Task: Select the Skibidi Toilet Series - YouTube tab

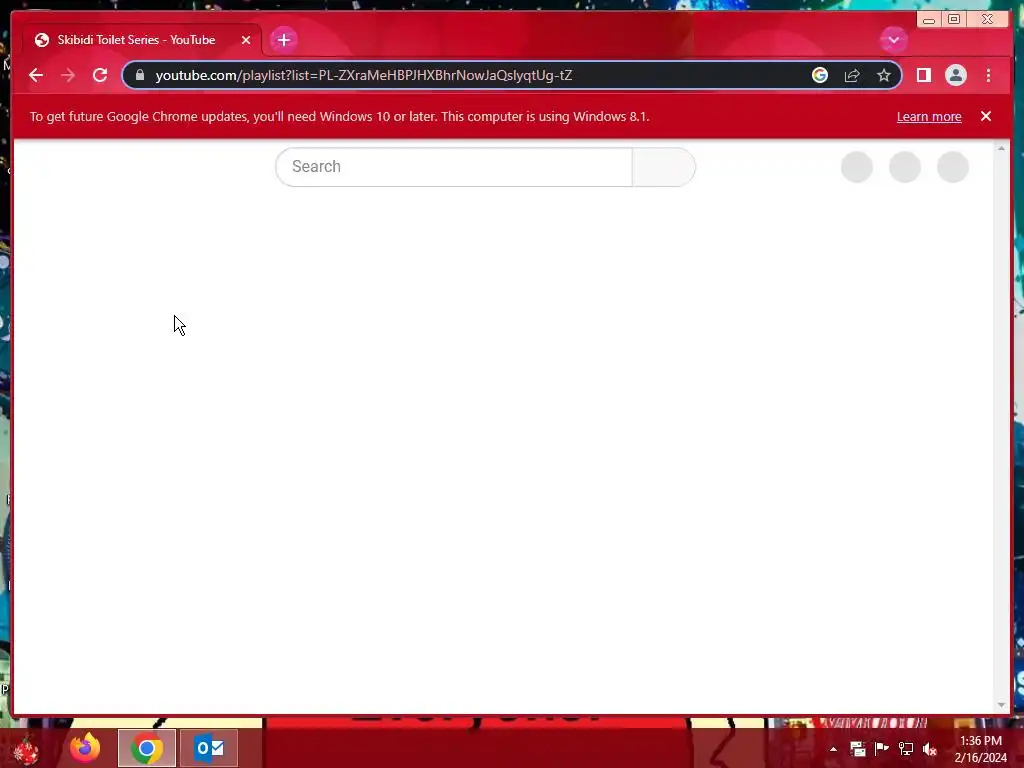Action: coord(142,40)
